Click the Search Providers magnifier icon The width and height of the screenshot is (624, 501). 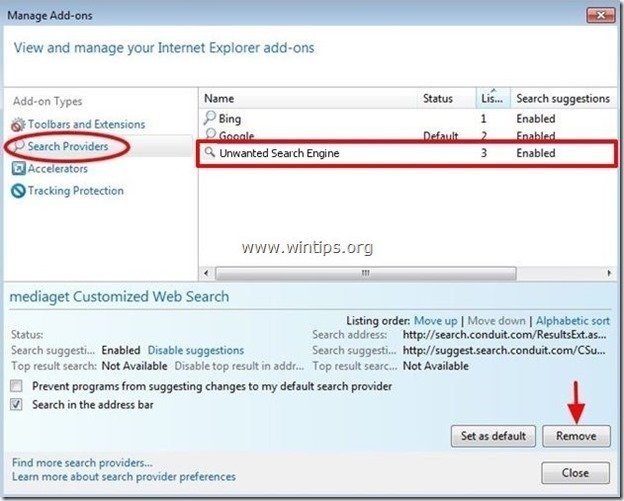click(19, 146)
